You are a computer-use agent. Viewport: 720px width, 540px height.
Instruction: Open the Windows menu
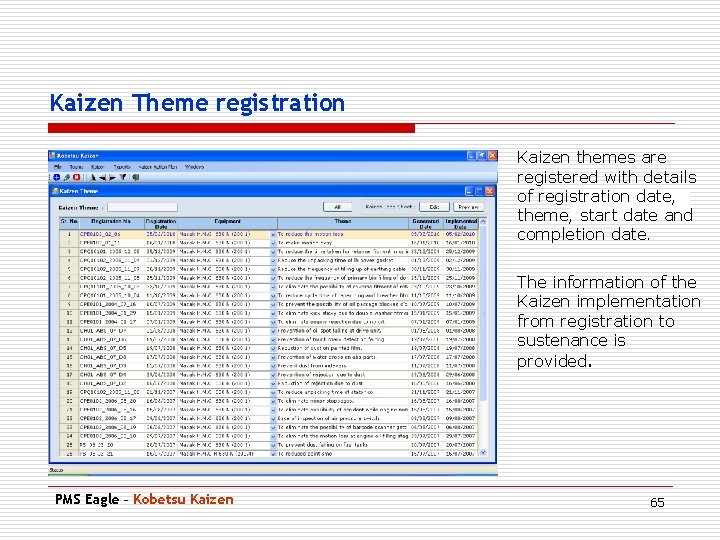point(194,167)
